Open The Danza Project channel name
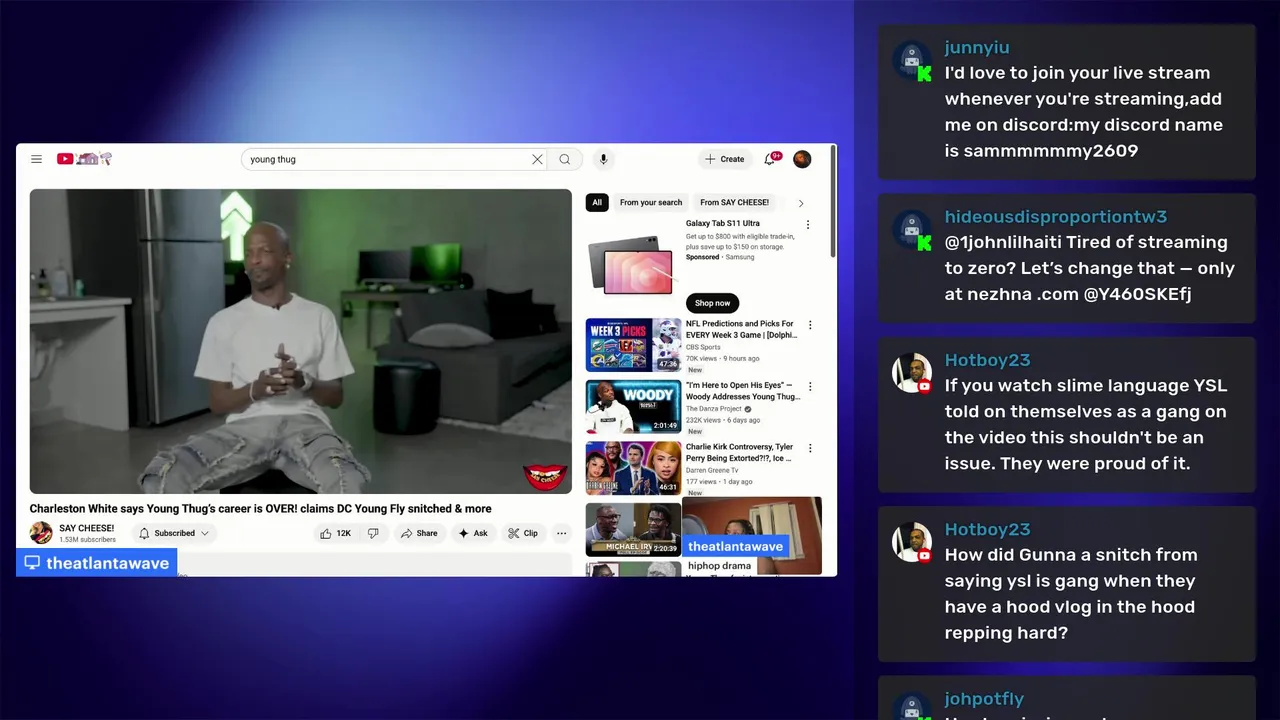1280x720 pixels. [714, 409]
